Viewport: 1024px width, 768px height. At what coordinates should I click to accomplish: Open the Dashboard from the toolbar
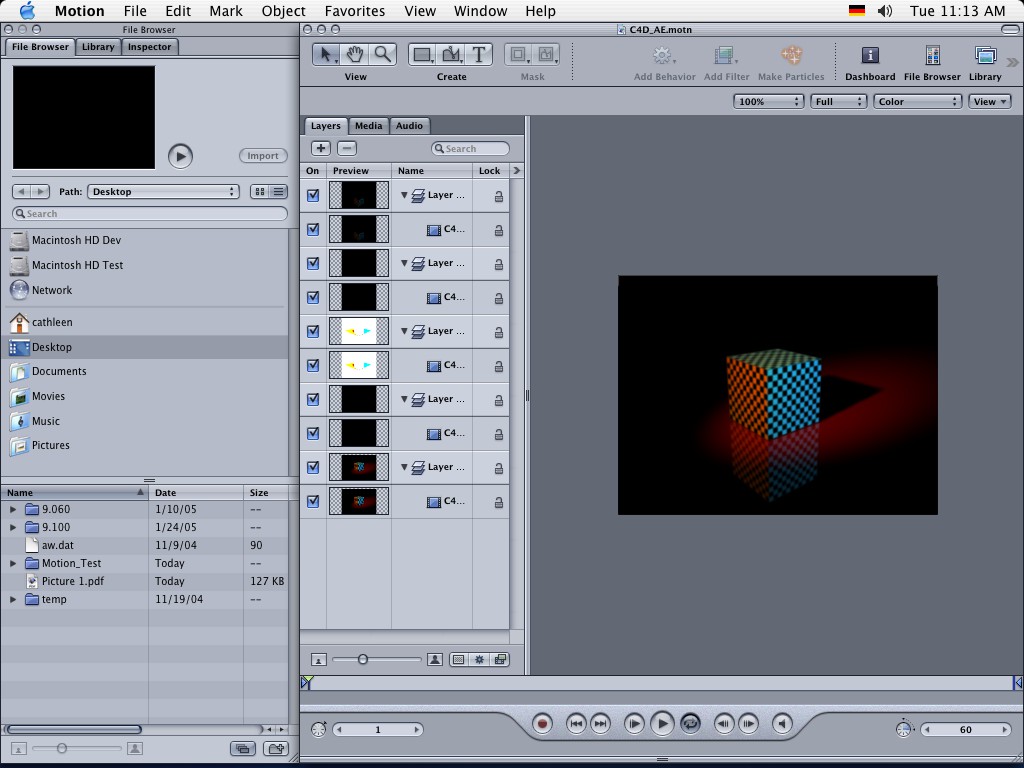pyautogui.click(x=870, y=56)
